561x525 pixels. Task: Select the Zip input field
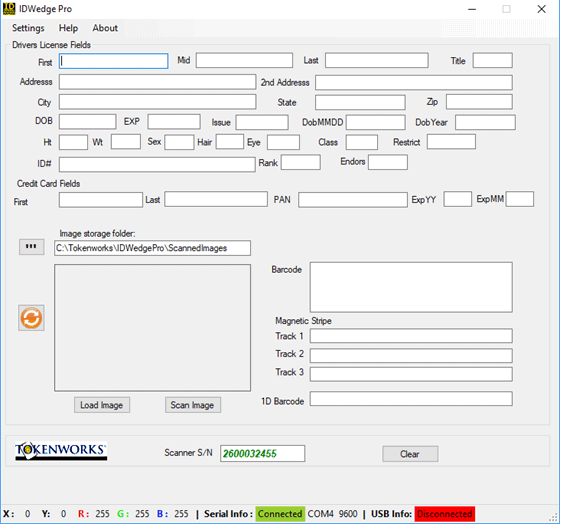[x=479, y=102]
